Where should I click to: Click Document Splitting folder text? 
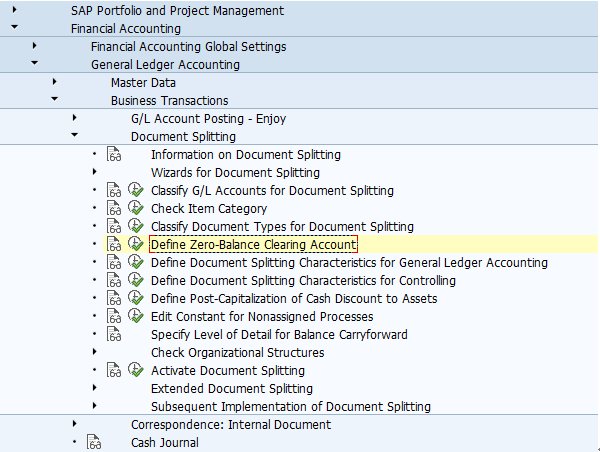click(183, 137)
